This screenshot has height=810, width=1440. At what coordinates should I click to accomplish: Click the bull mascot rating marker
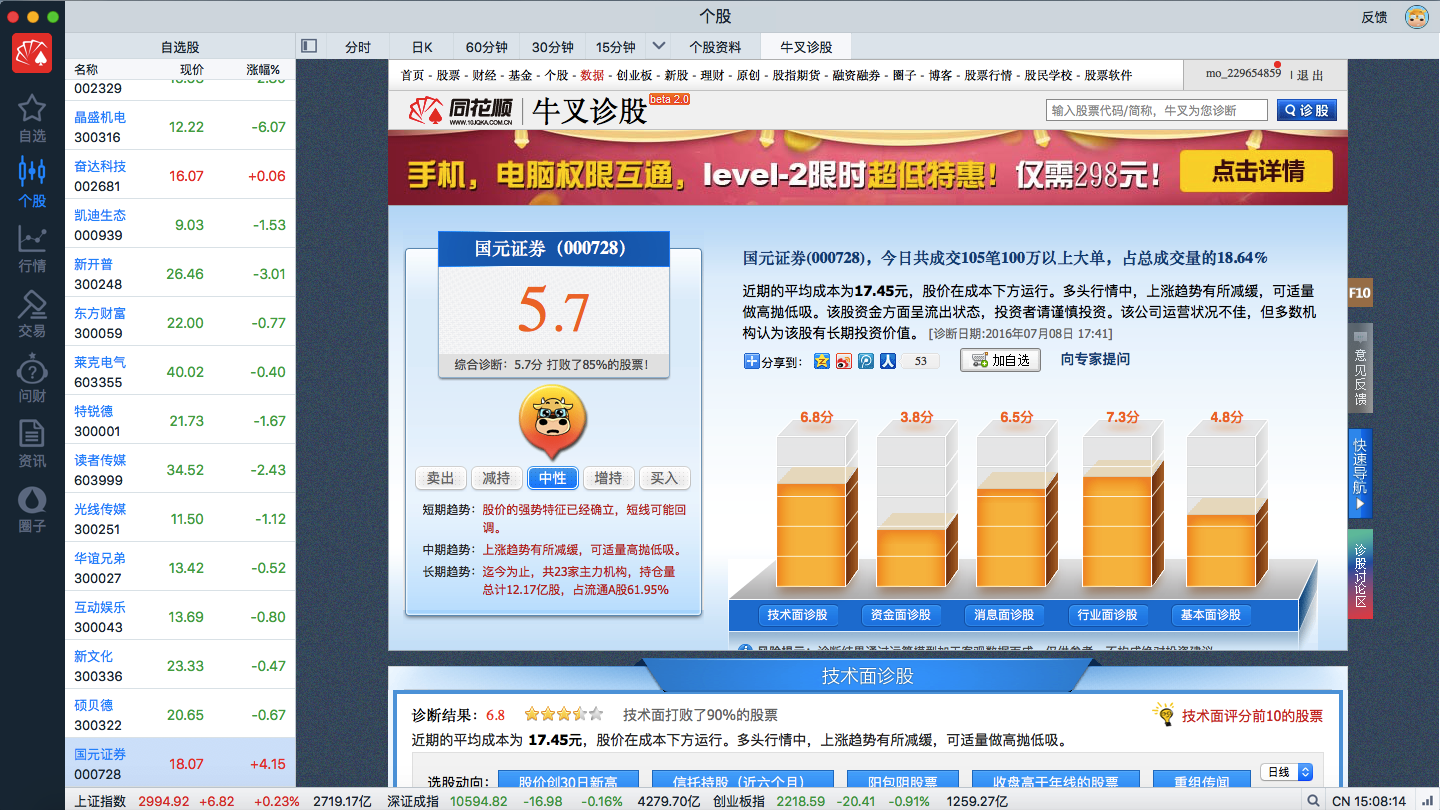(553, 424)
